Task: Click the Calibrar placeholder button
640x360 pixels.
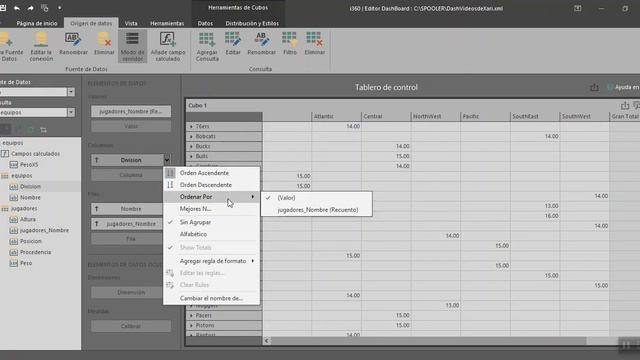Action: pos(131,326)
